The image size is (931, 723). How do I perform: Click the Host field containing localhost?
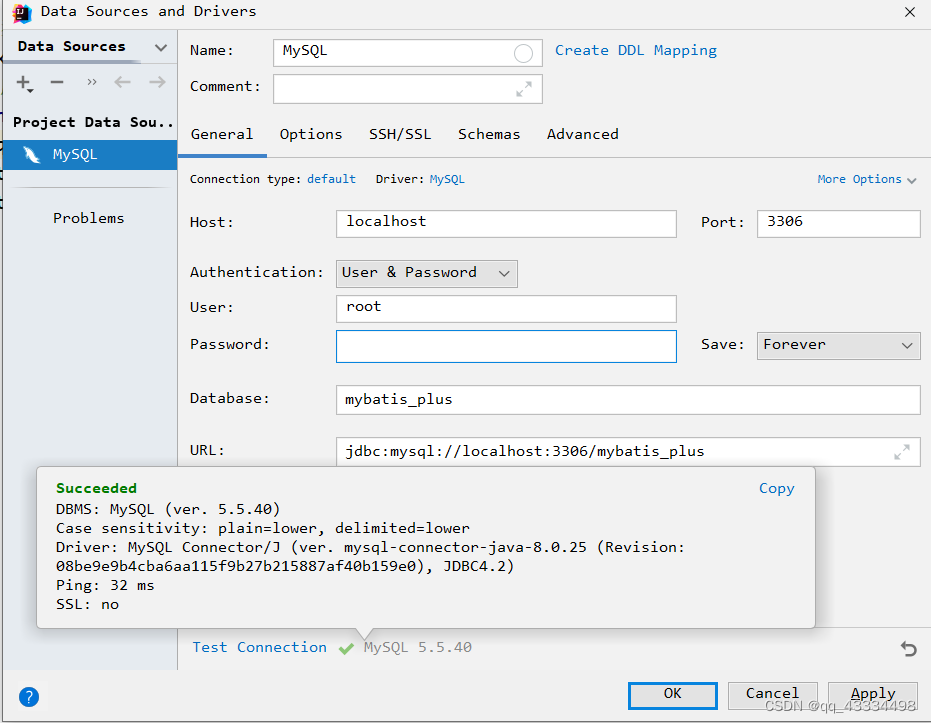[506, 224]
